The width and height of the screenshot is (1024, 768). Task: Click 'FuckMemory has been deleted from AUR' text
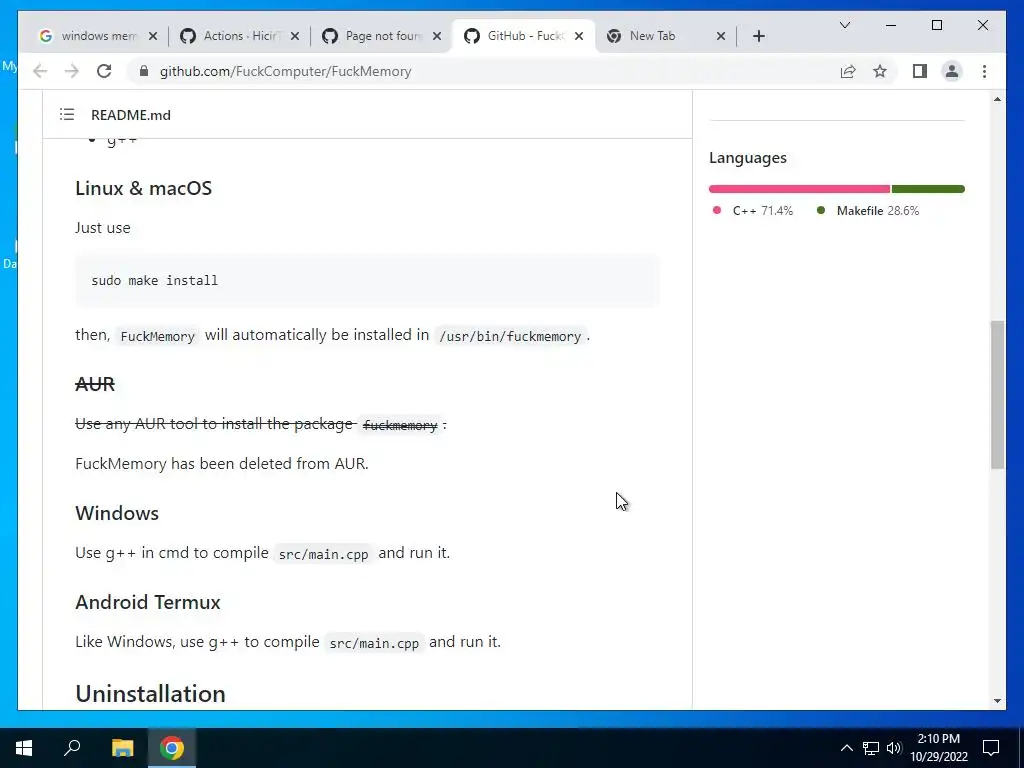coord(222,464)
